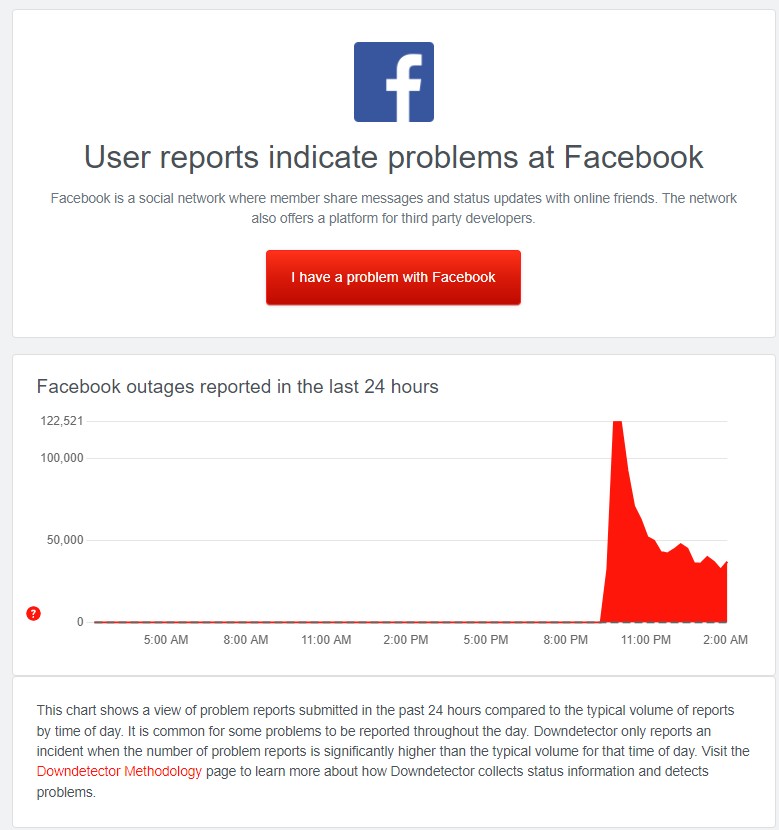The width and height of the screenshot is (779, 830).
Task: Select the 11:00 PM label on chart axis
Action: pyautogui.click(x=646, y=639)
